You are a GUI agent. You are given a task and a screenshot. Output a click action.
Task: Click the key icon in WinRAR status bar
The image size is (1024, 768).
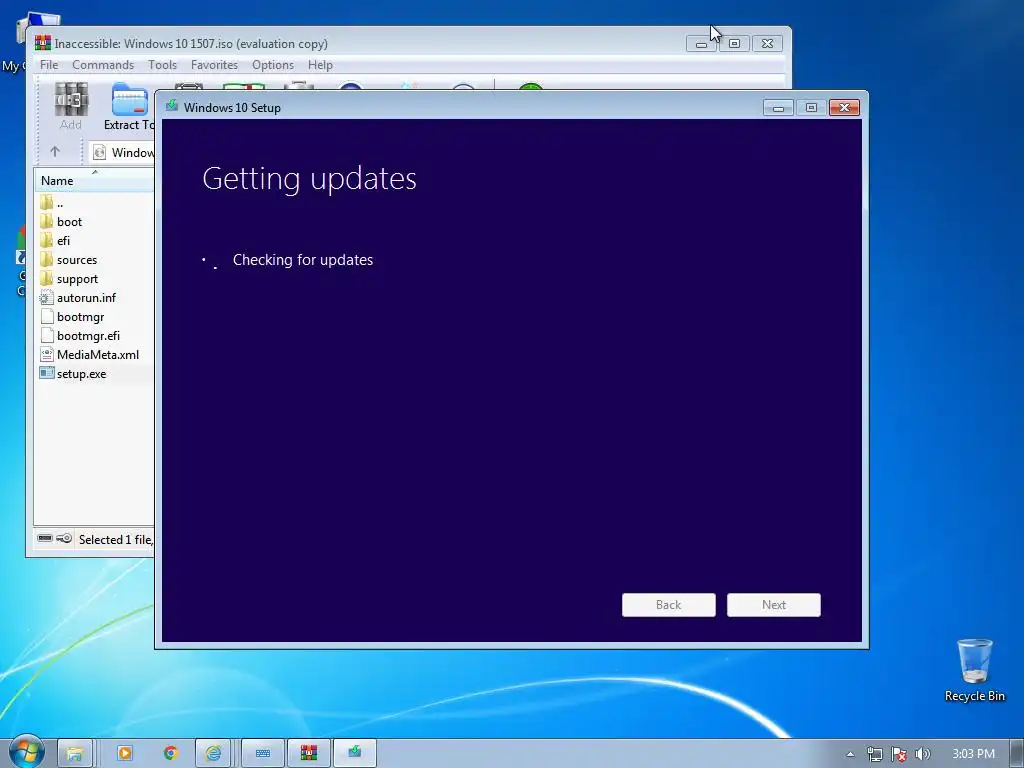pyautogui.click(x=64, y=538)
